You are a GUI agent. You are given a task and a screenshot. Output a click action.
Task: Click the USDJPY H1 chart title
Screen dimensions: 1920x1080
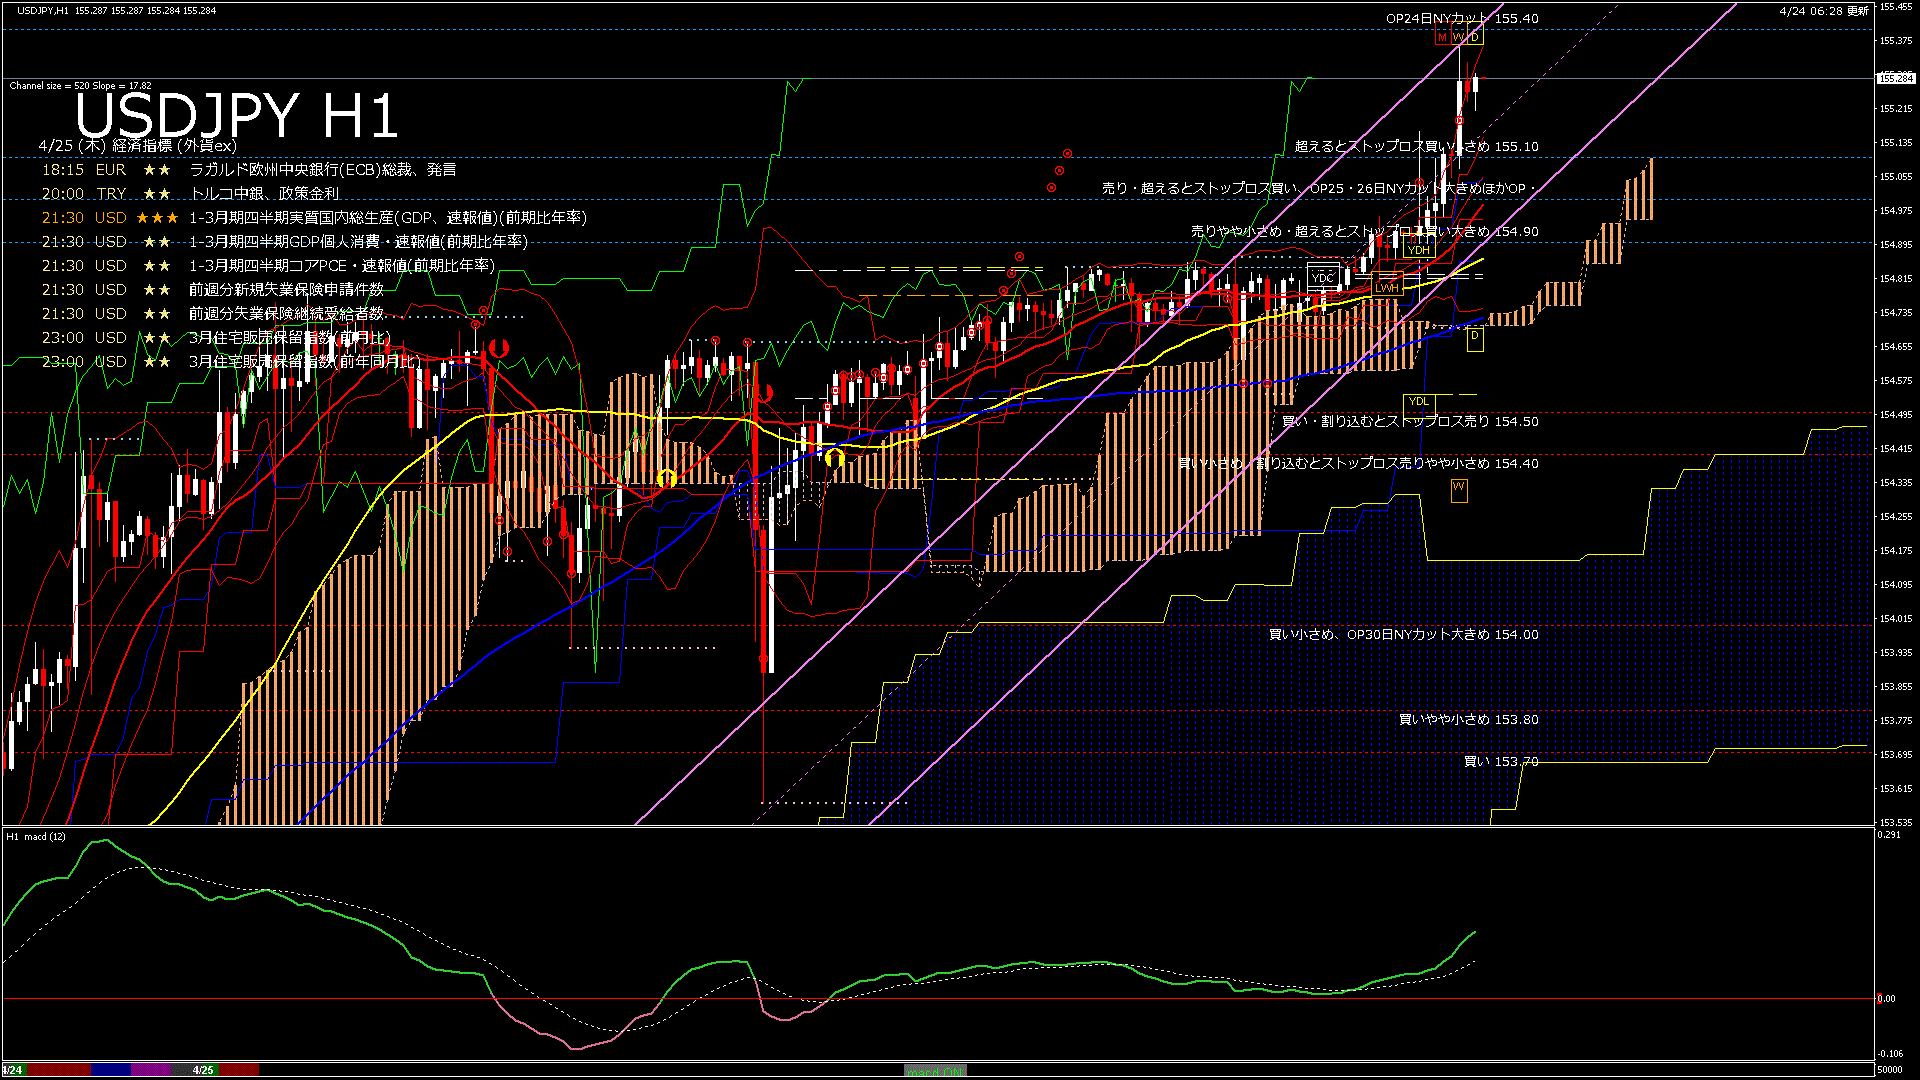coord(236,115)
